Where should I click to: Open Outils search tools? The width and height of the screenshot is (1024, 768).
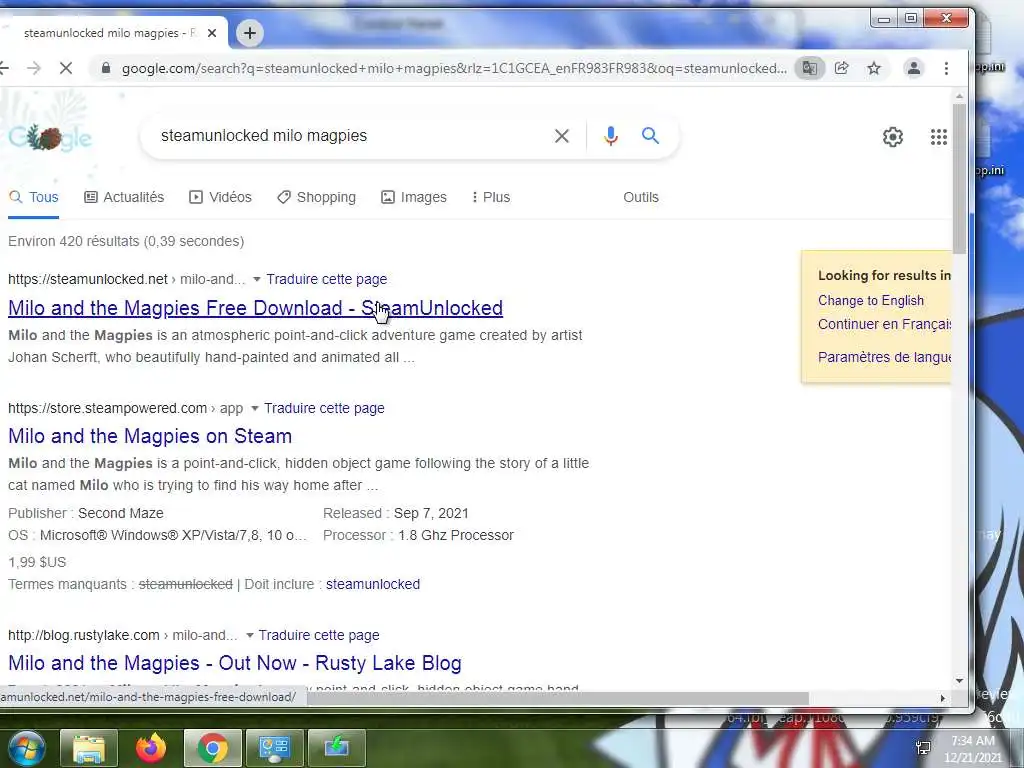click(x=641, y=197)
